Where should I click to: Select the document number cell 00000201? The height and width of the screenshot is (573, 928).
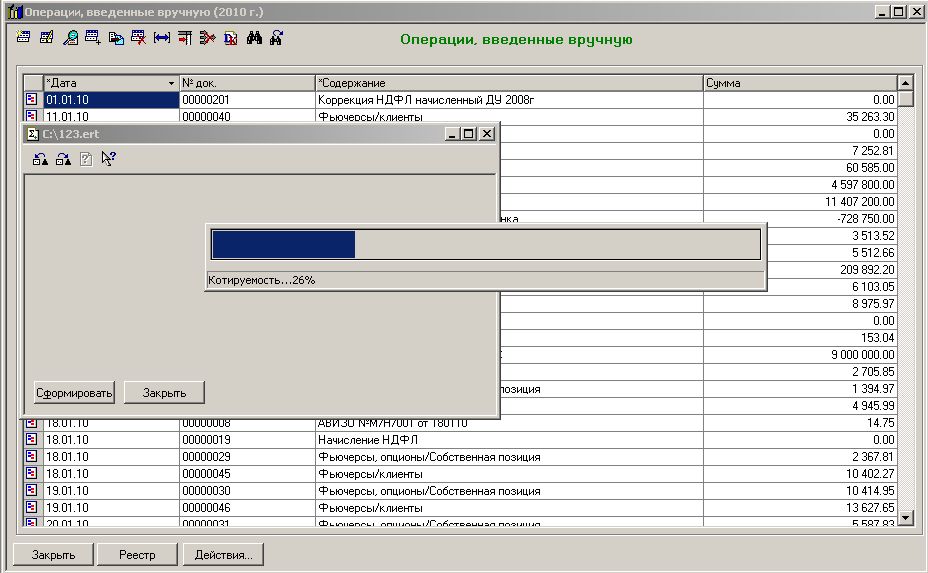pos(246,100)
